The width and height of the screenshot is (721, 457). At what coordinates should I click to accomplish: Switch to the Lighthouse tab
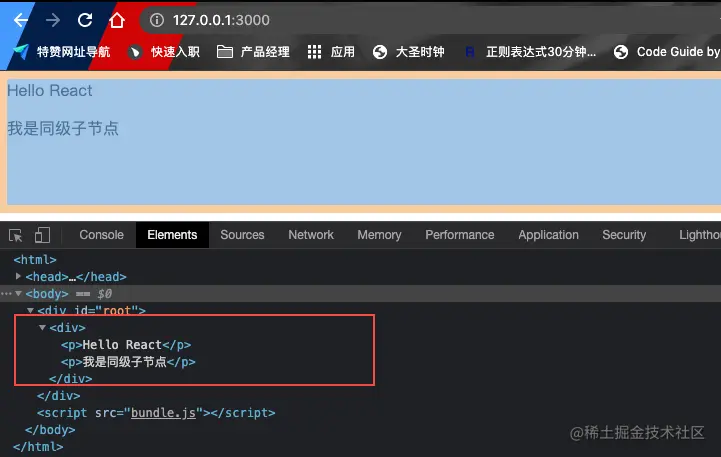[x=700, y=235]
